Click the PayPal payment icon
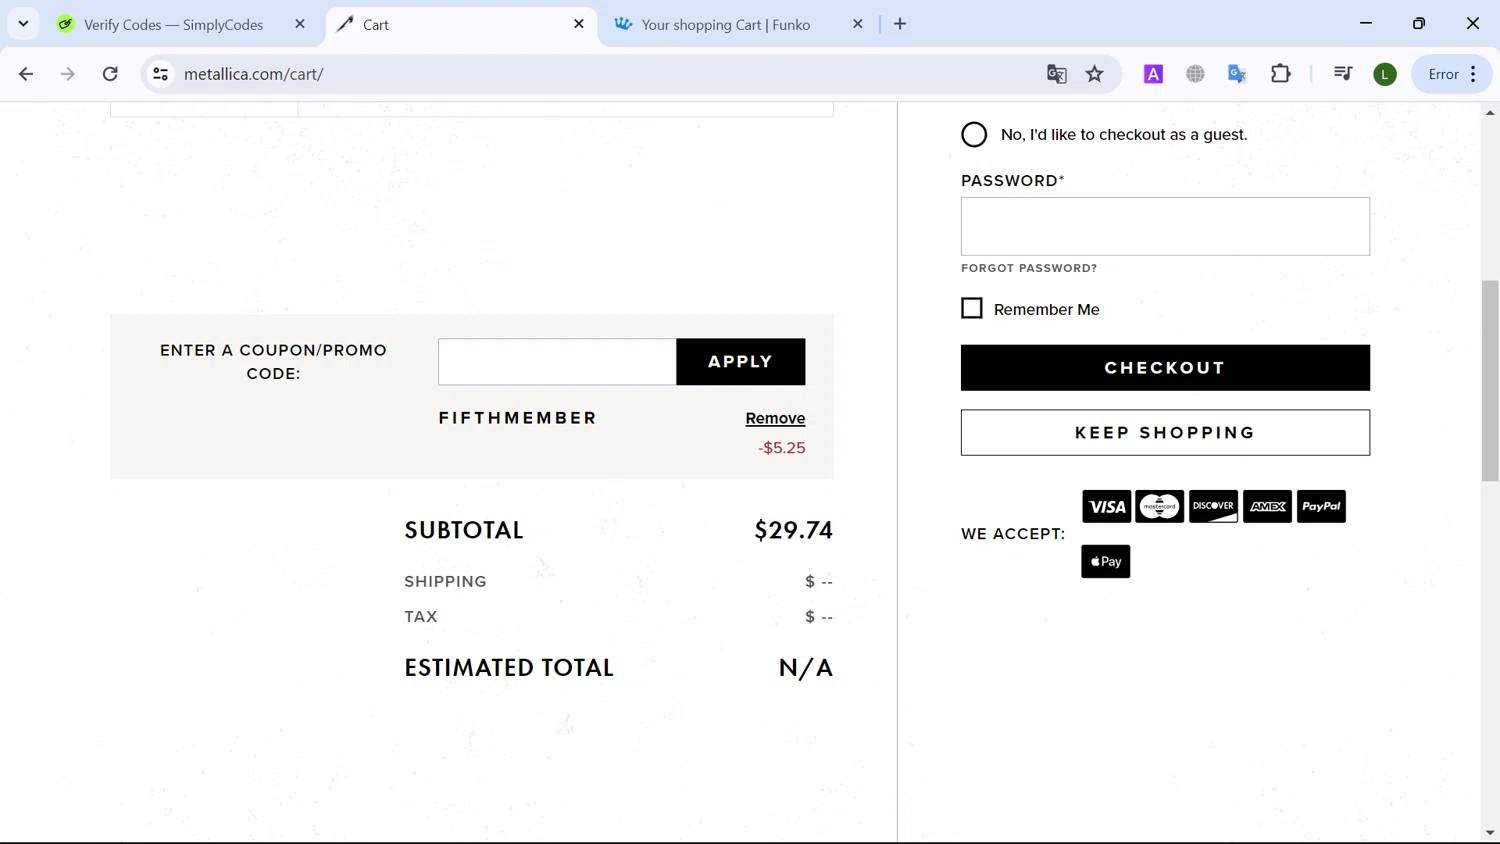The width and height of the screenshot is (1500, 844). coord(1321,507)
